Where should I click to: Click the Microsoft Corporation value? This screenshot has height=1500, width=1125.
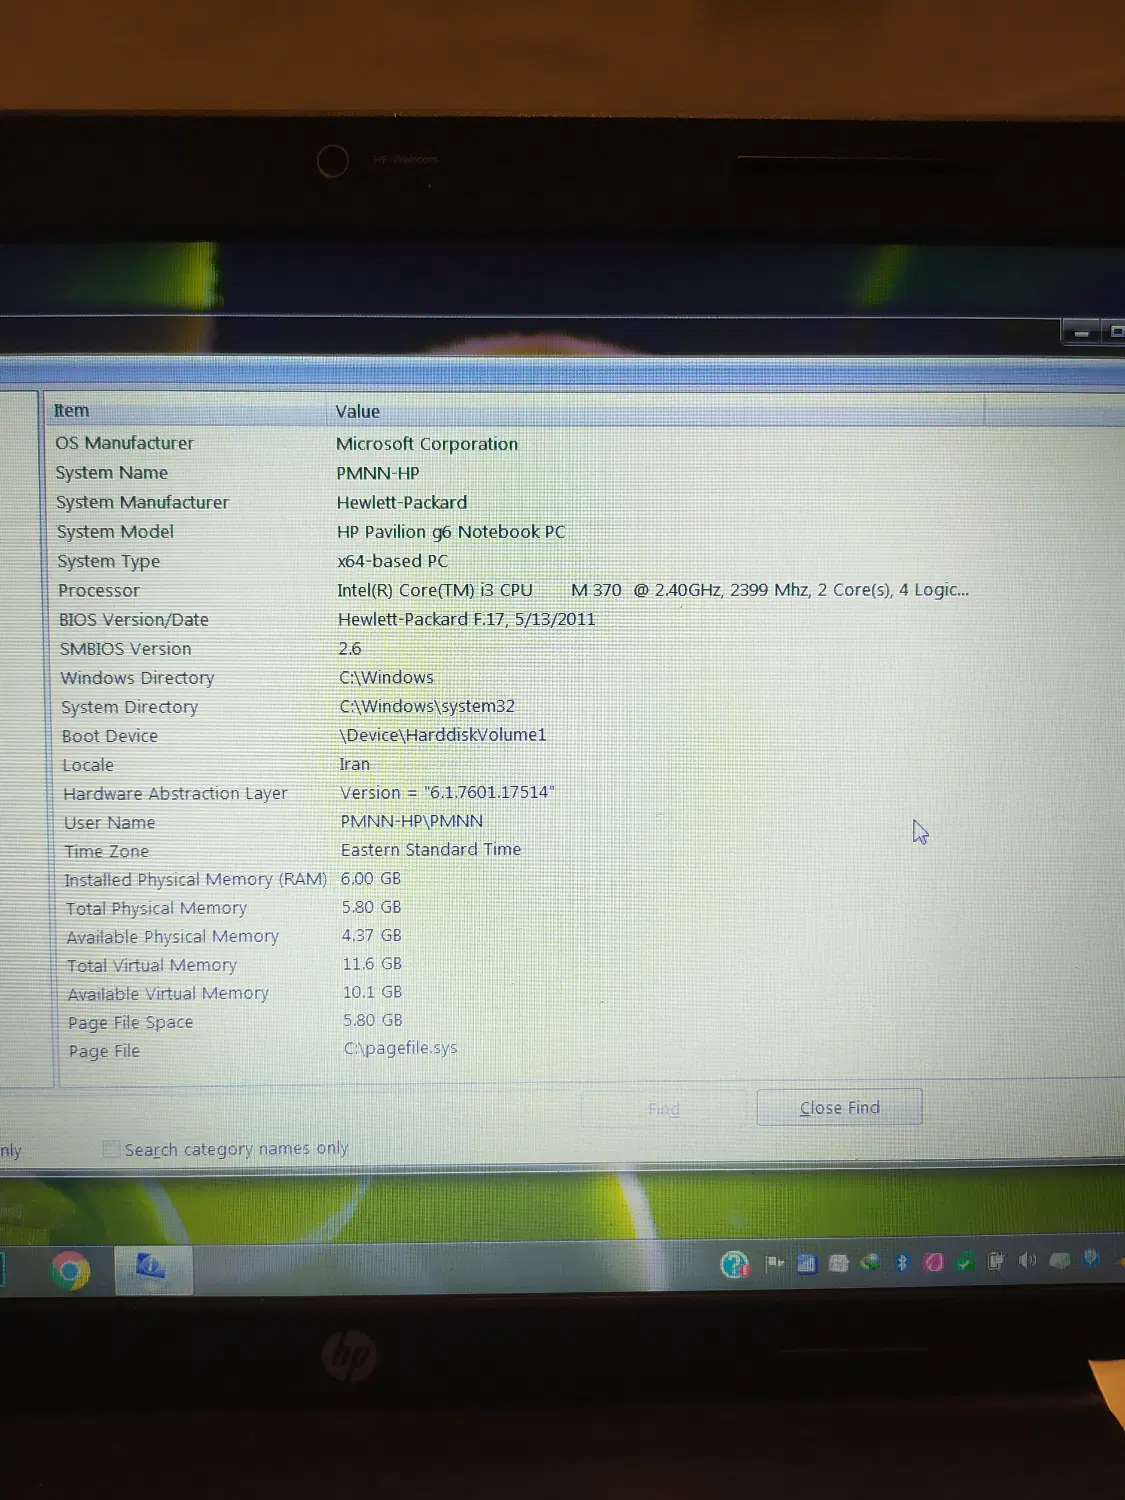[x=427, y=444]
